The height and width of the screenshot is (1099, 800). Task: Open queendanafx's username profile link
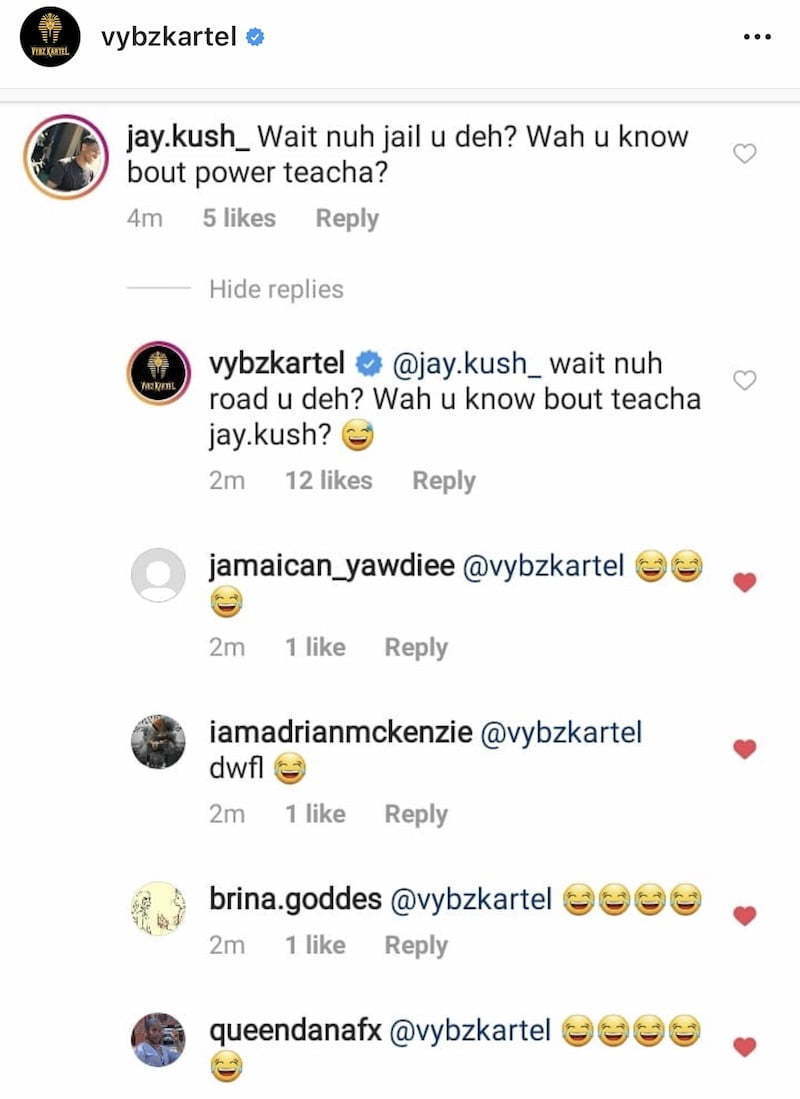point(295,1031)
